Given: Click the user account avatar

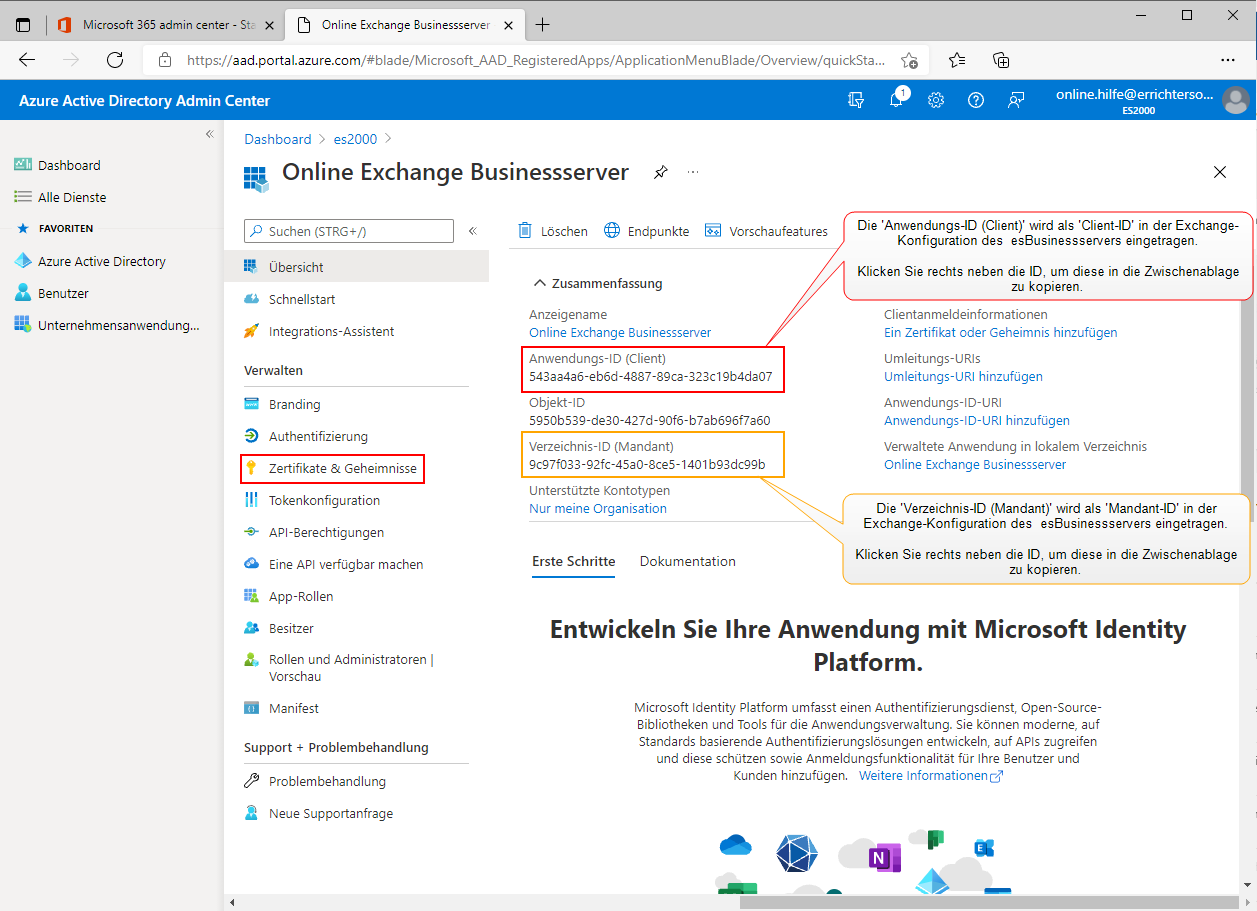Looking at the screenshot, I should tap(1236, 100).
